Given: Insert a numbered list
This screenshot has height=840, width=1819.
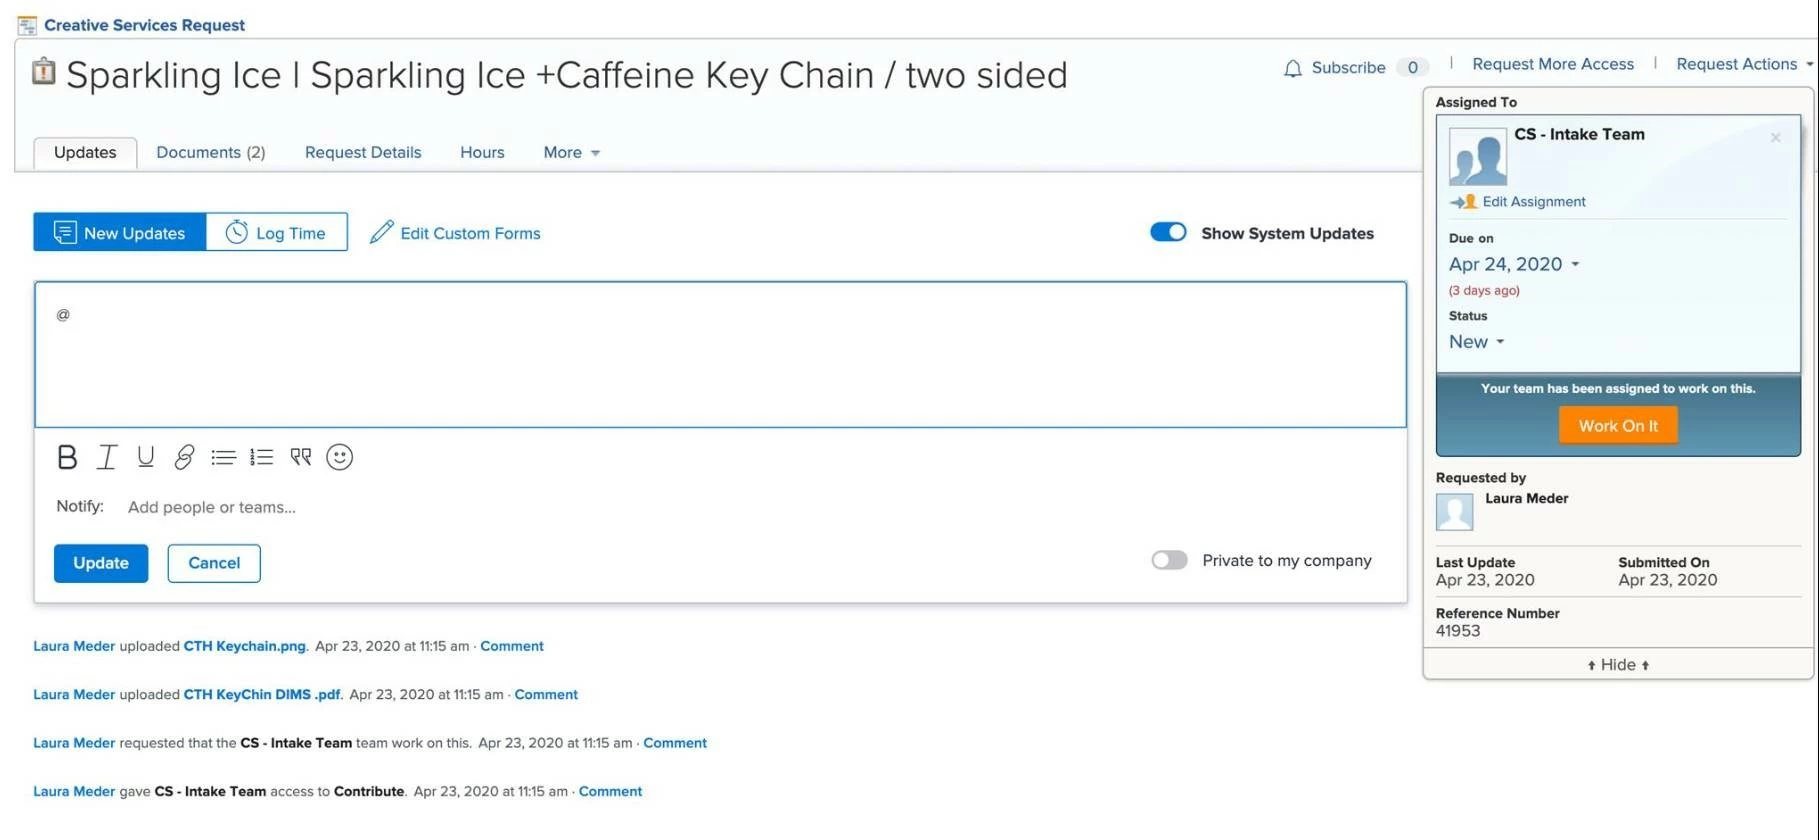Looking at the screenshot, I should coord(262,457).
